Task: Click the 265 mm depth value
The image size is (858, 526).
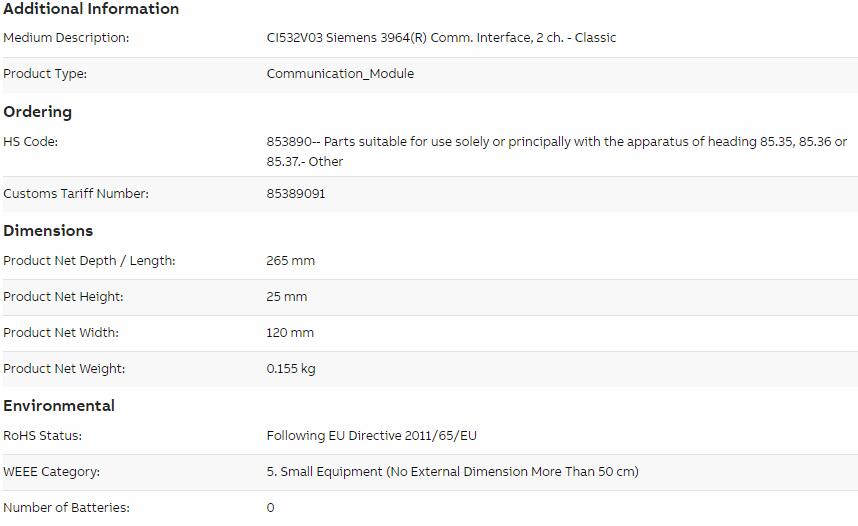Action: 291,261
